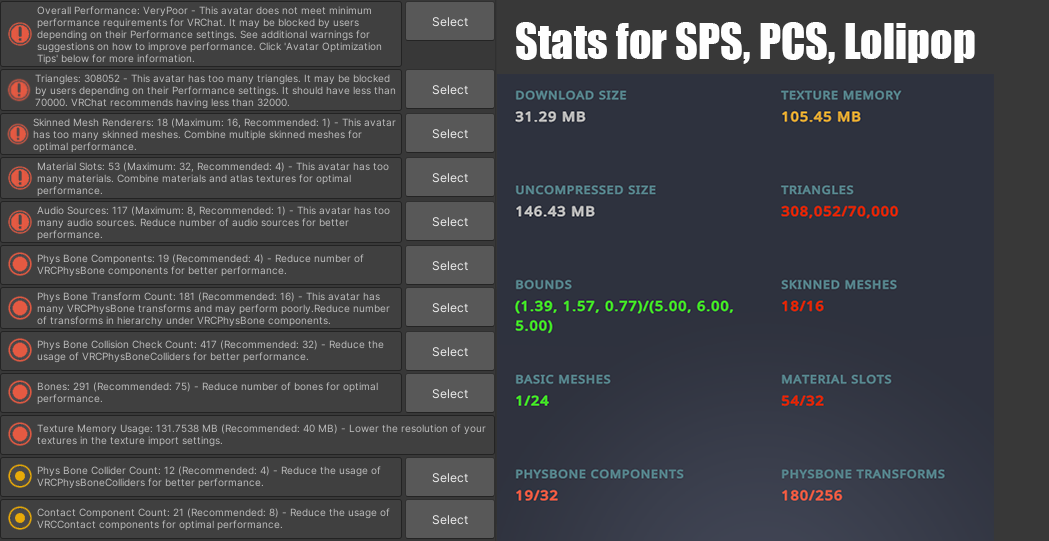Click the Phys Bone Components: 19 message text
This screenshot has height=541, width=1049.
pyautogui.click(x=200, y=265)
